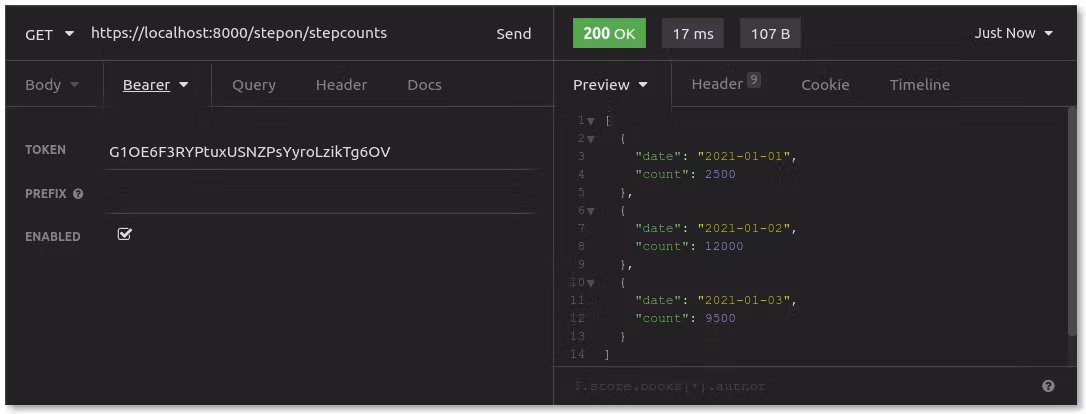
Task: Open the GET method dropdown
Action: 49,34
